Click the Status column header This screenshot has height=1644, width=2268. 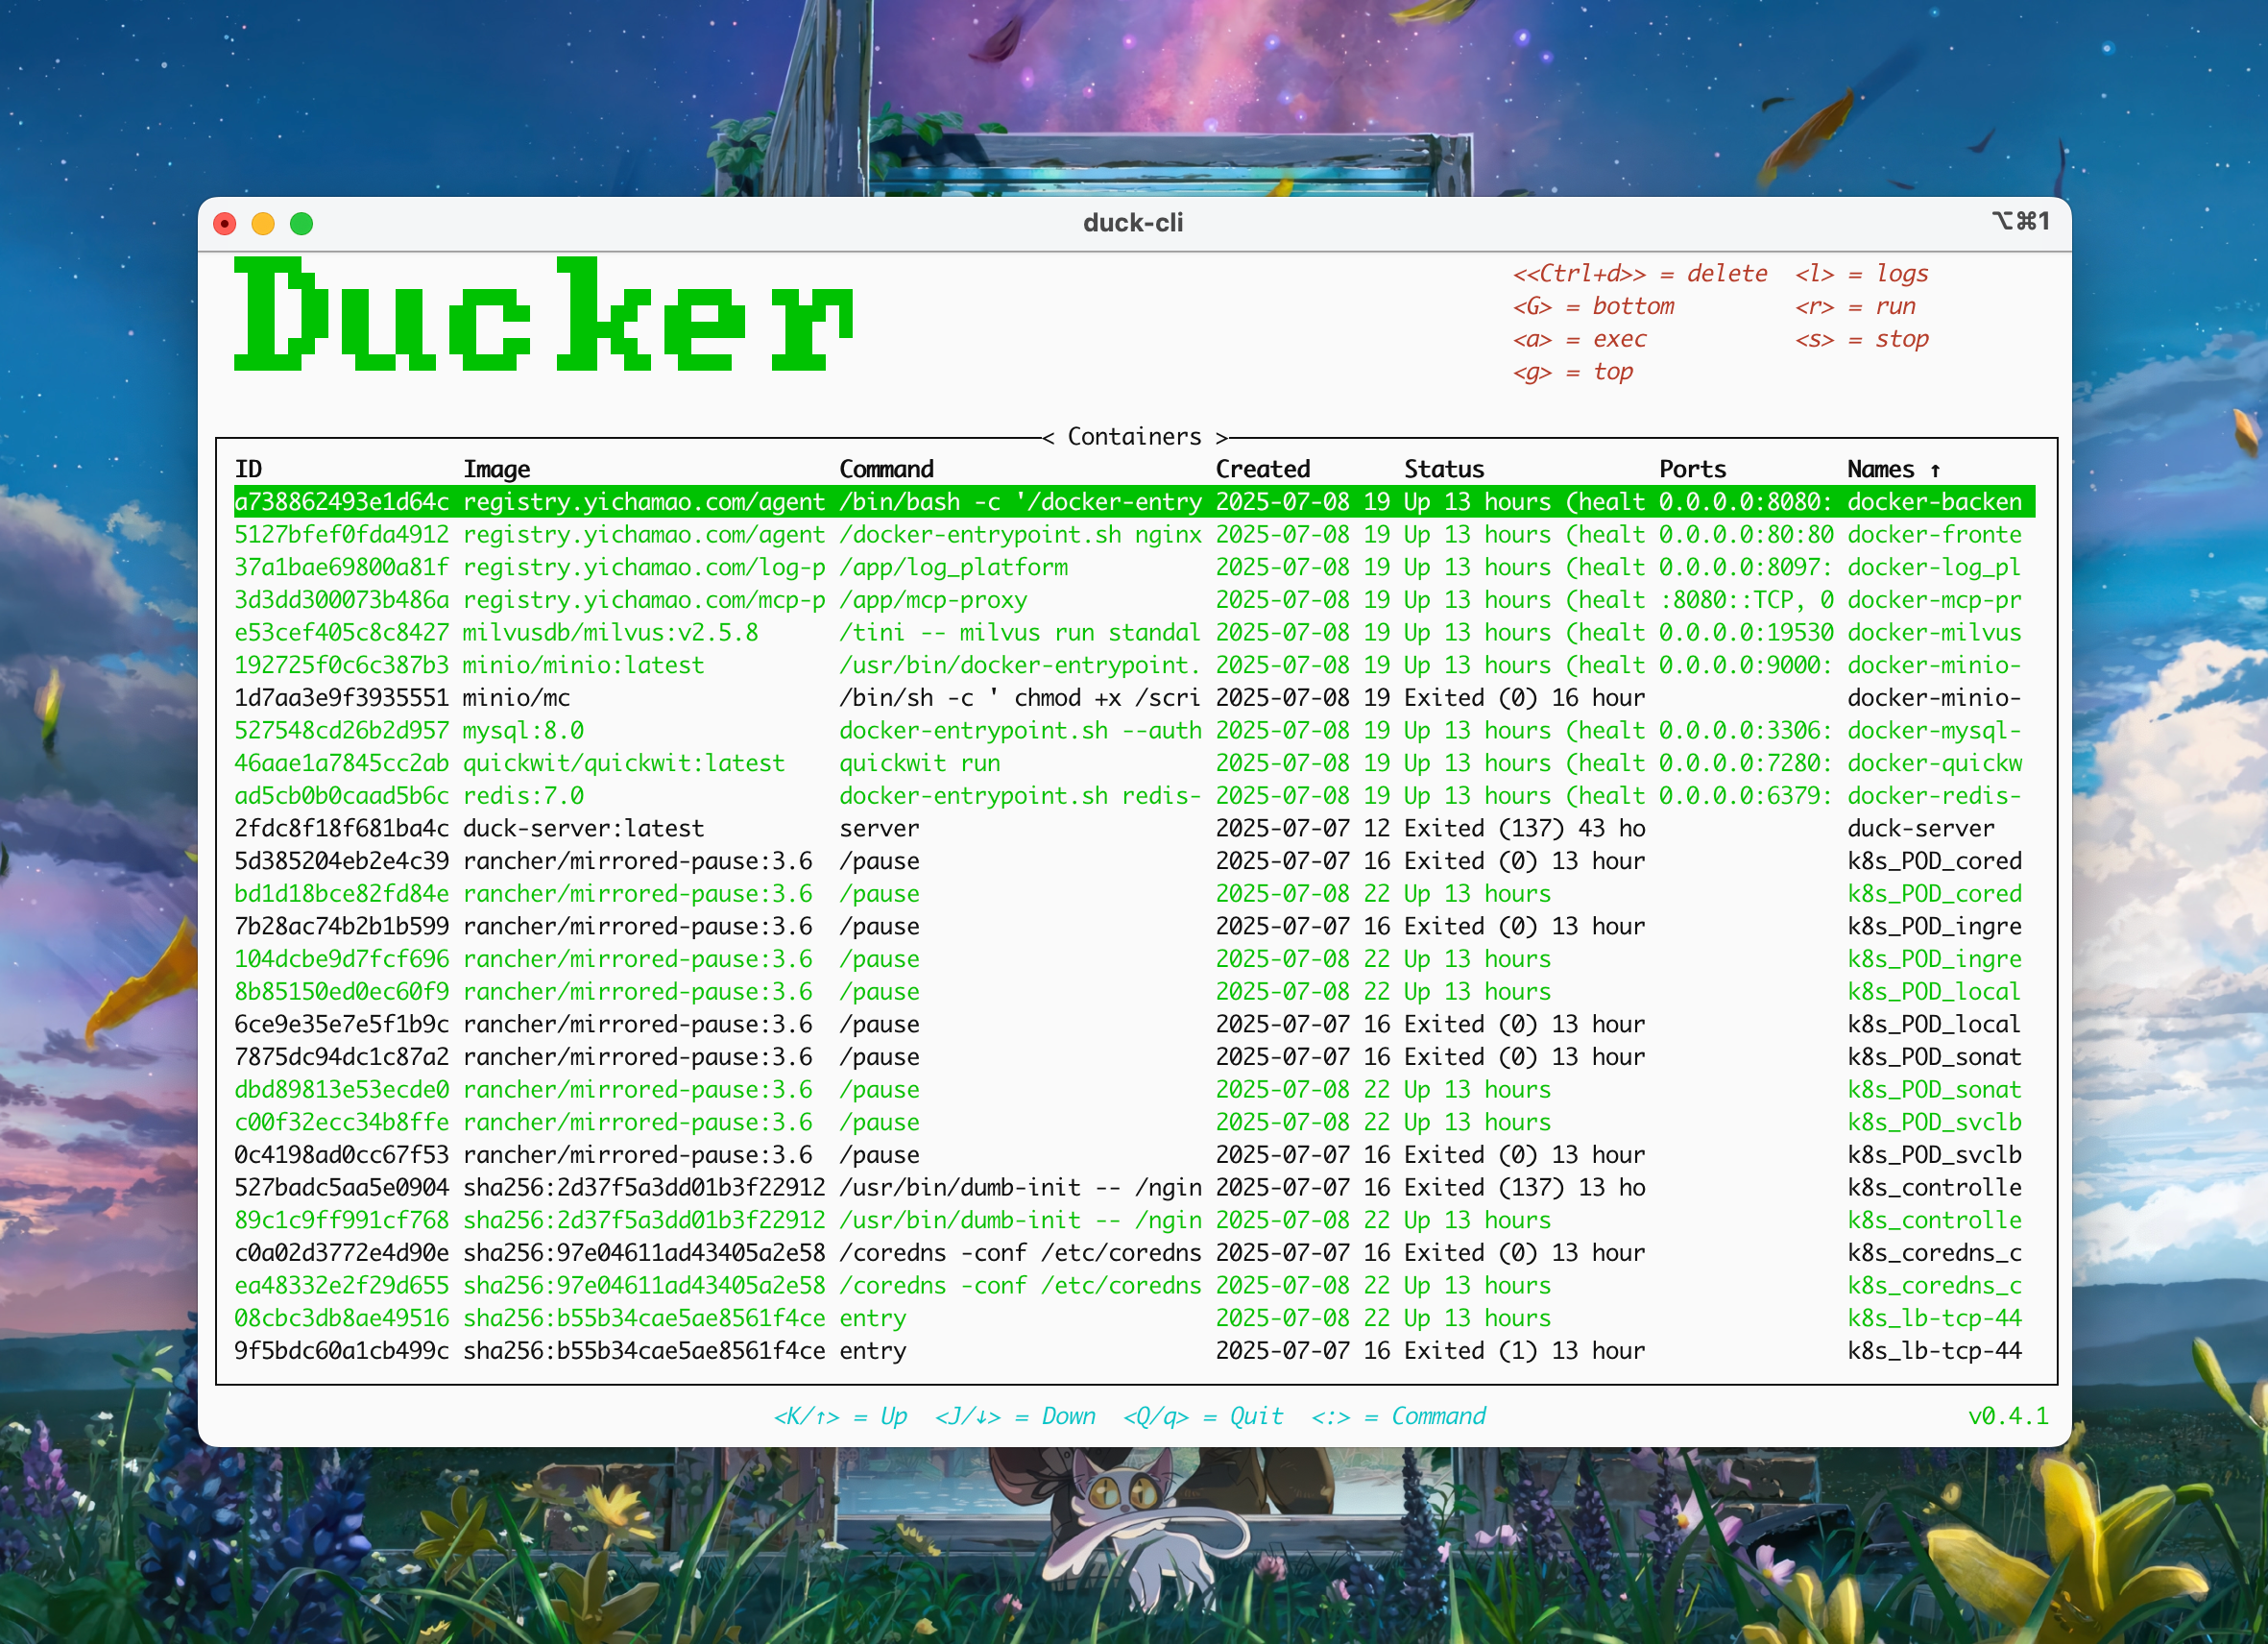coord(1442,468)
